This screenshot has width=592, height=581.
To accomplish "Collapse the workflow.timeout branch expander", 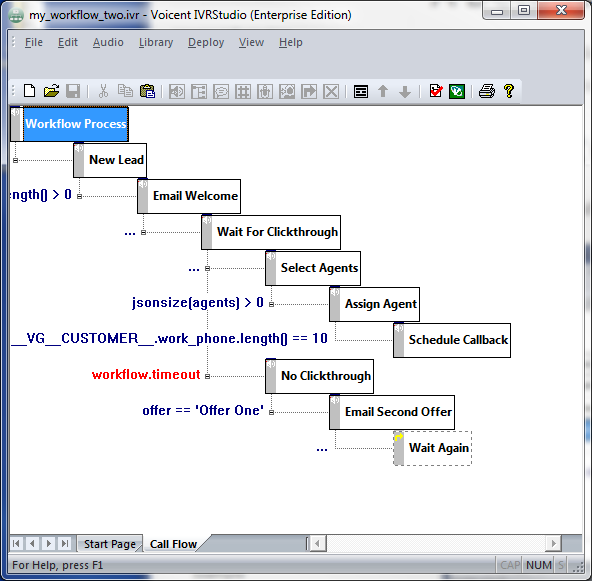I will (x=207, y=376).
